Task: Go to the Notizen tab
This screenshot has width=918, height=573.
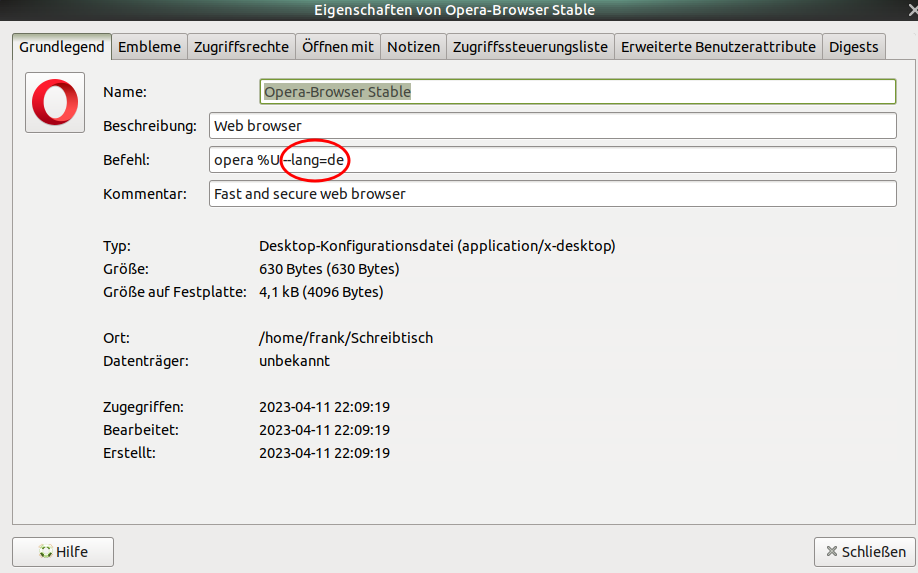Action: pos(413,47)
